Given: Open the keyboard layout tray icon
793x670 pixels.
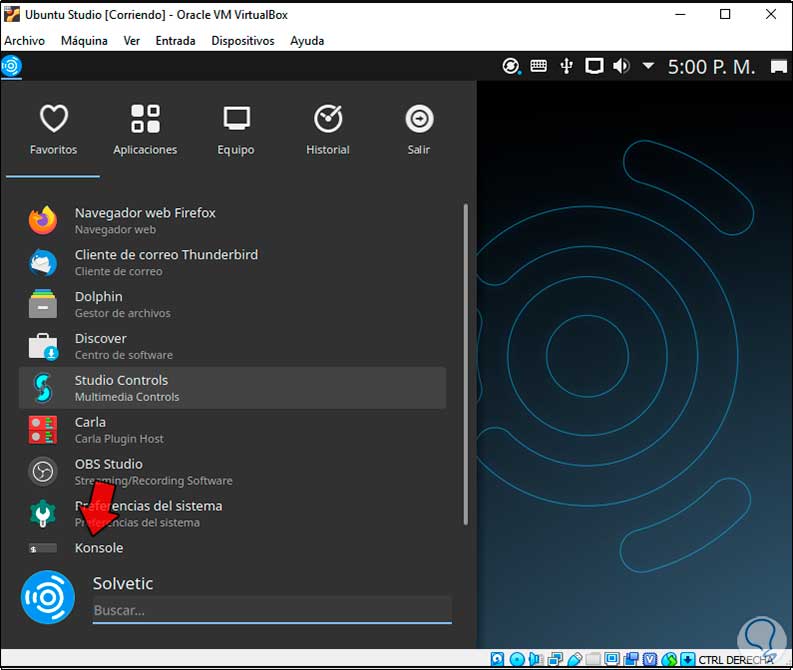Looking at the screenshot, I should (x=539, y=66).
